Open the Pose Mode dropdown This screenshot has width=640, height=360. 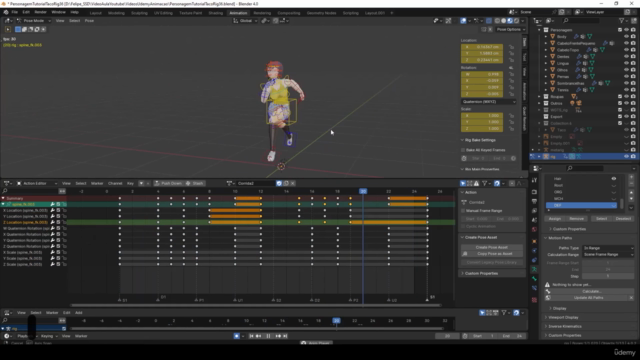pyautogui.click(x=33, y=20)
